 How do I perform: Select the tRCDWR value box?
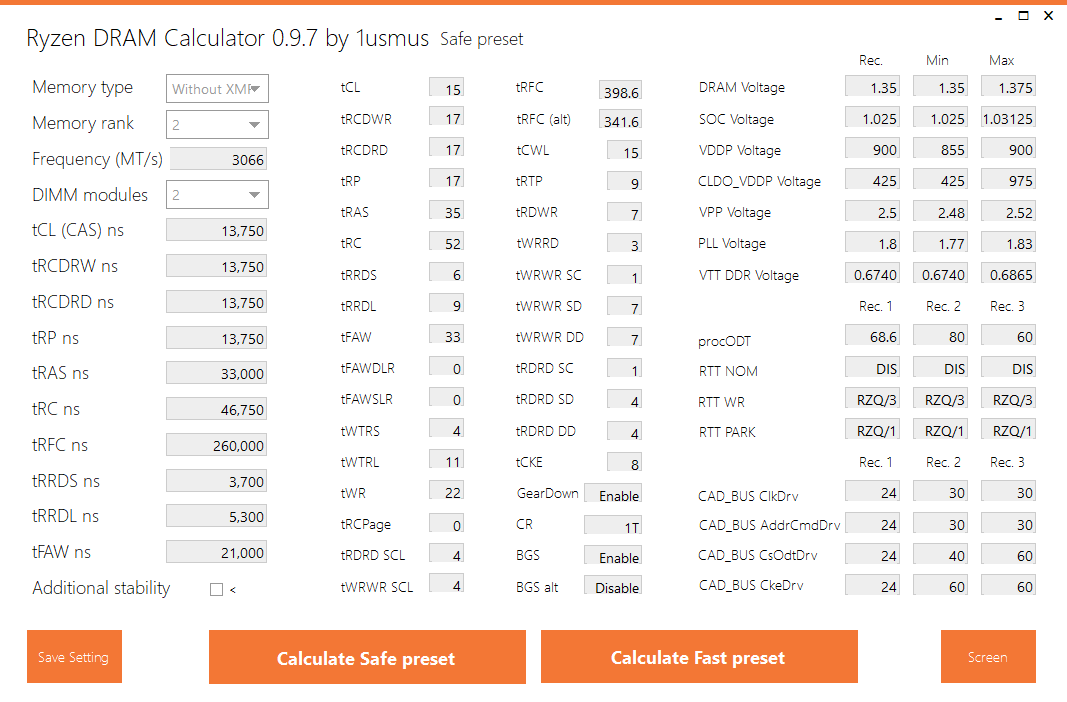coord(446,118)
